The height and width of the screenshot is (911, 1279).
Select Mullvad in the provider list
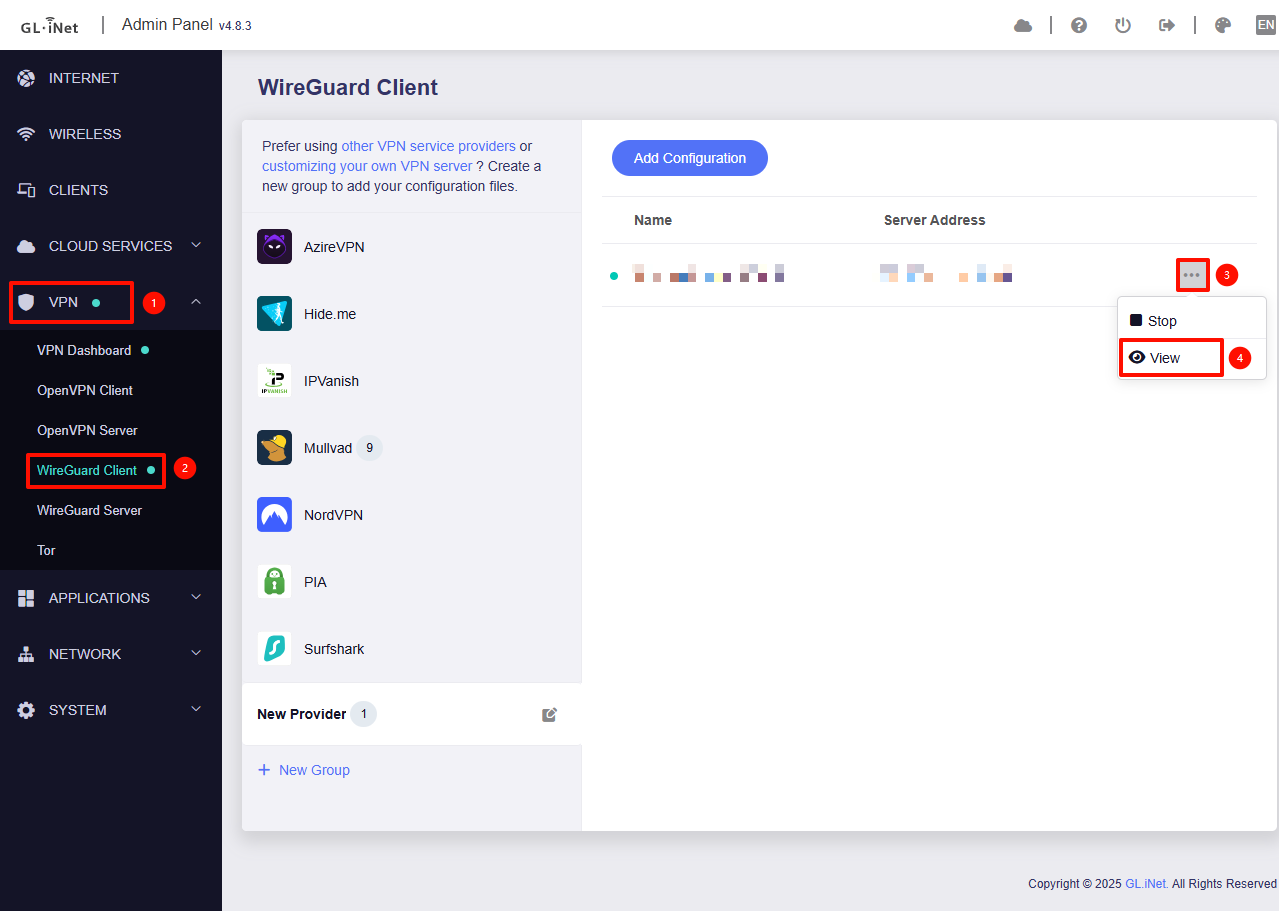click(x=327, y=448)
